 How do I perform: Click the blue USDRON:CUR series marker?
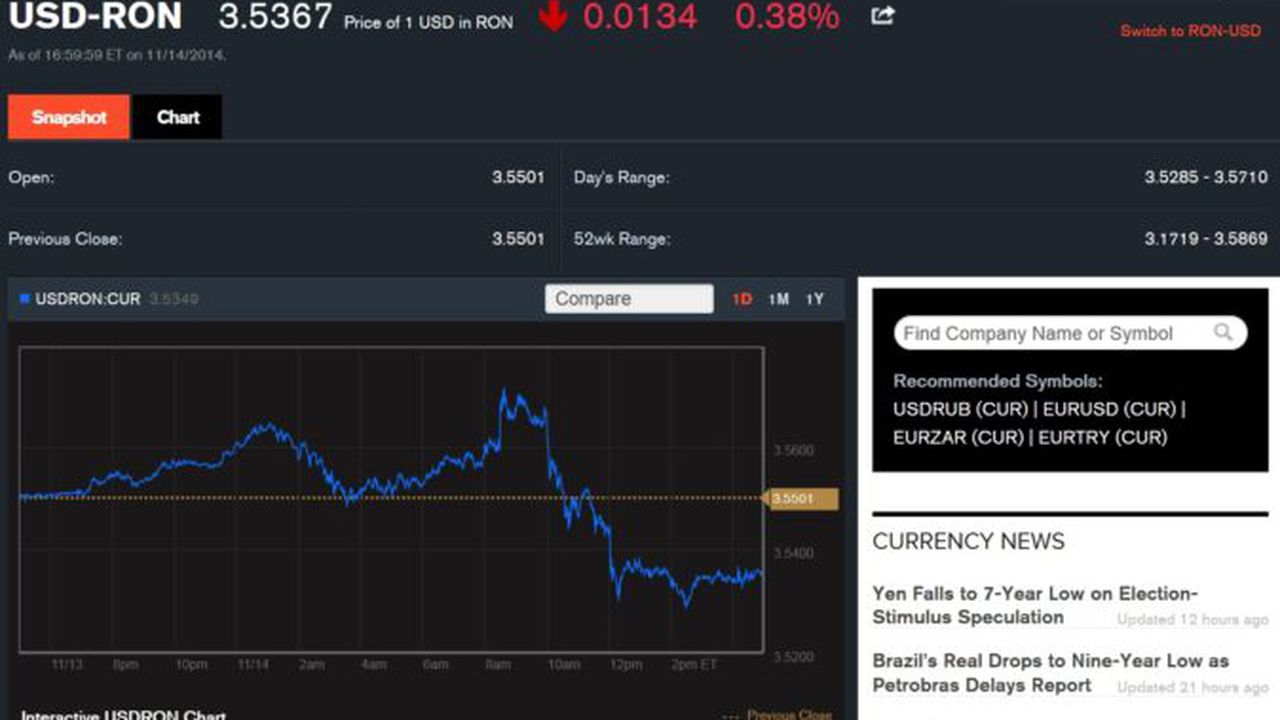point(25,298)
